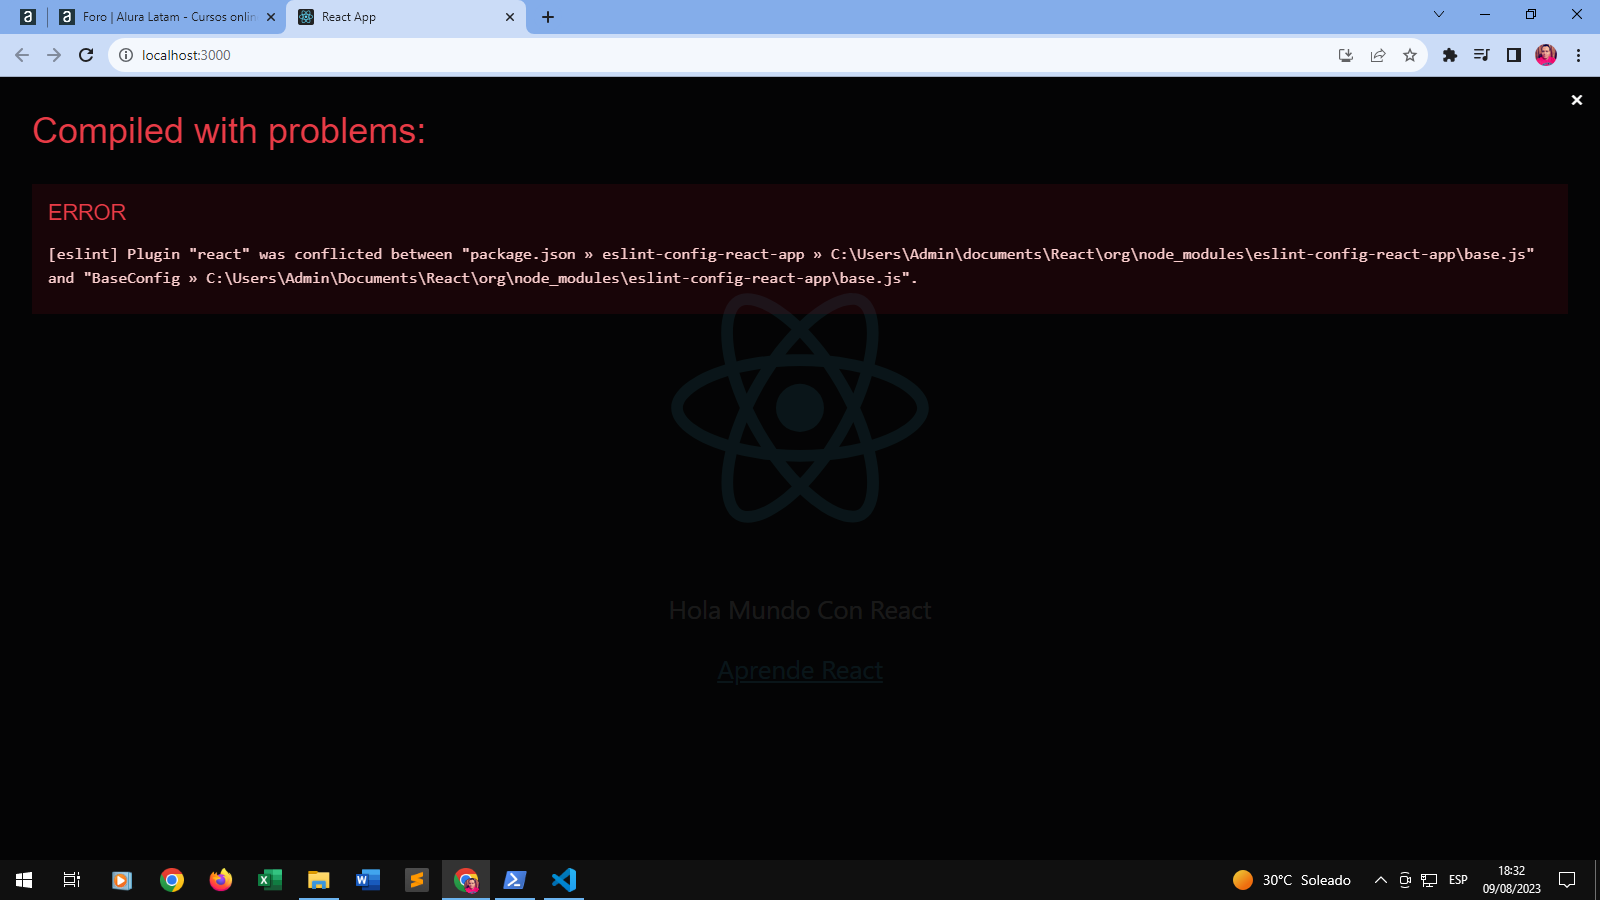The width and height of the screenshot is (1600, 900).
Task: Click the eslint error message text
Action: tap(791, 266)
